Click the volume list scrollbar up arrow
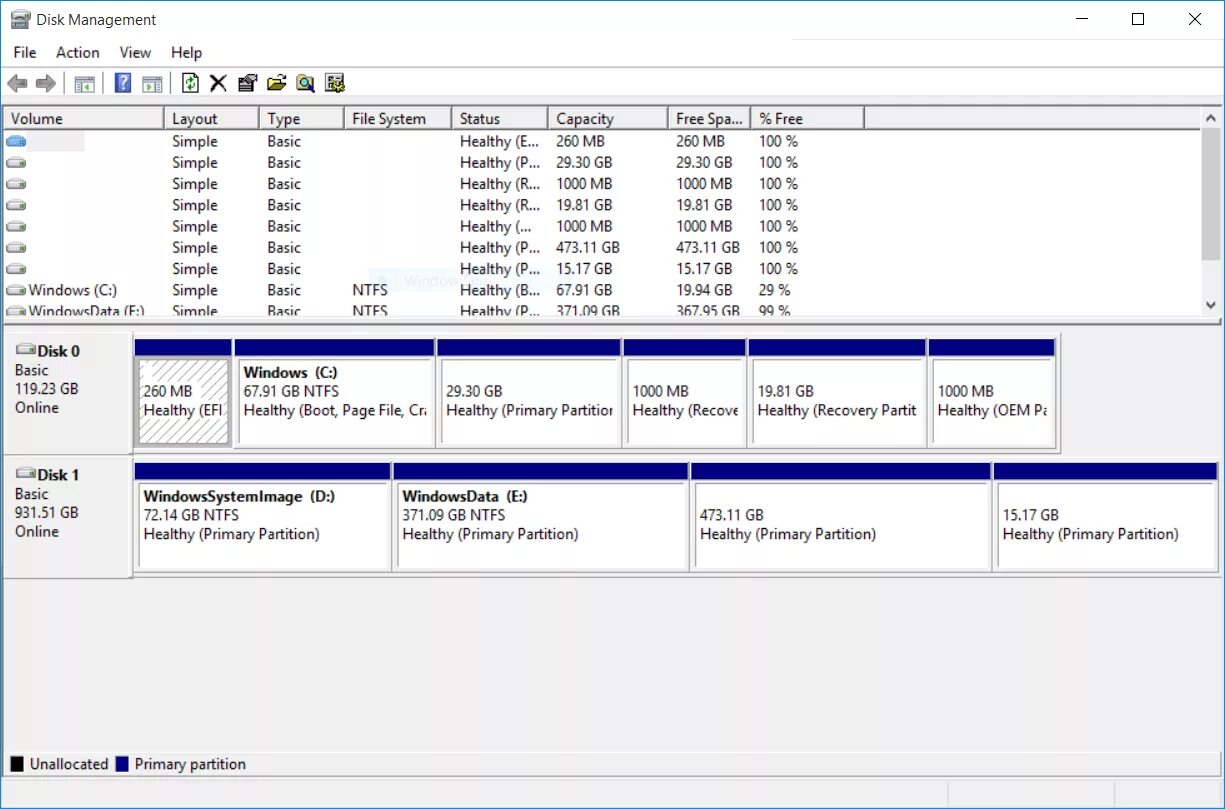The height and width of the screenshot is (809, 1225). point(1212,118)
